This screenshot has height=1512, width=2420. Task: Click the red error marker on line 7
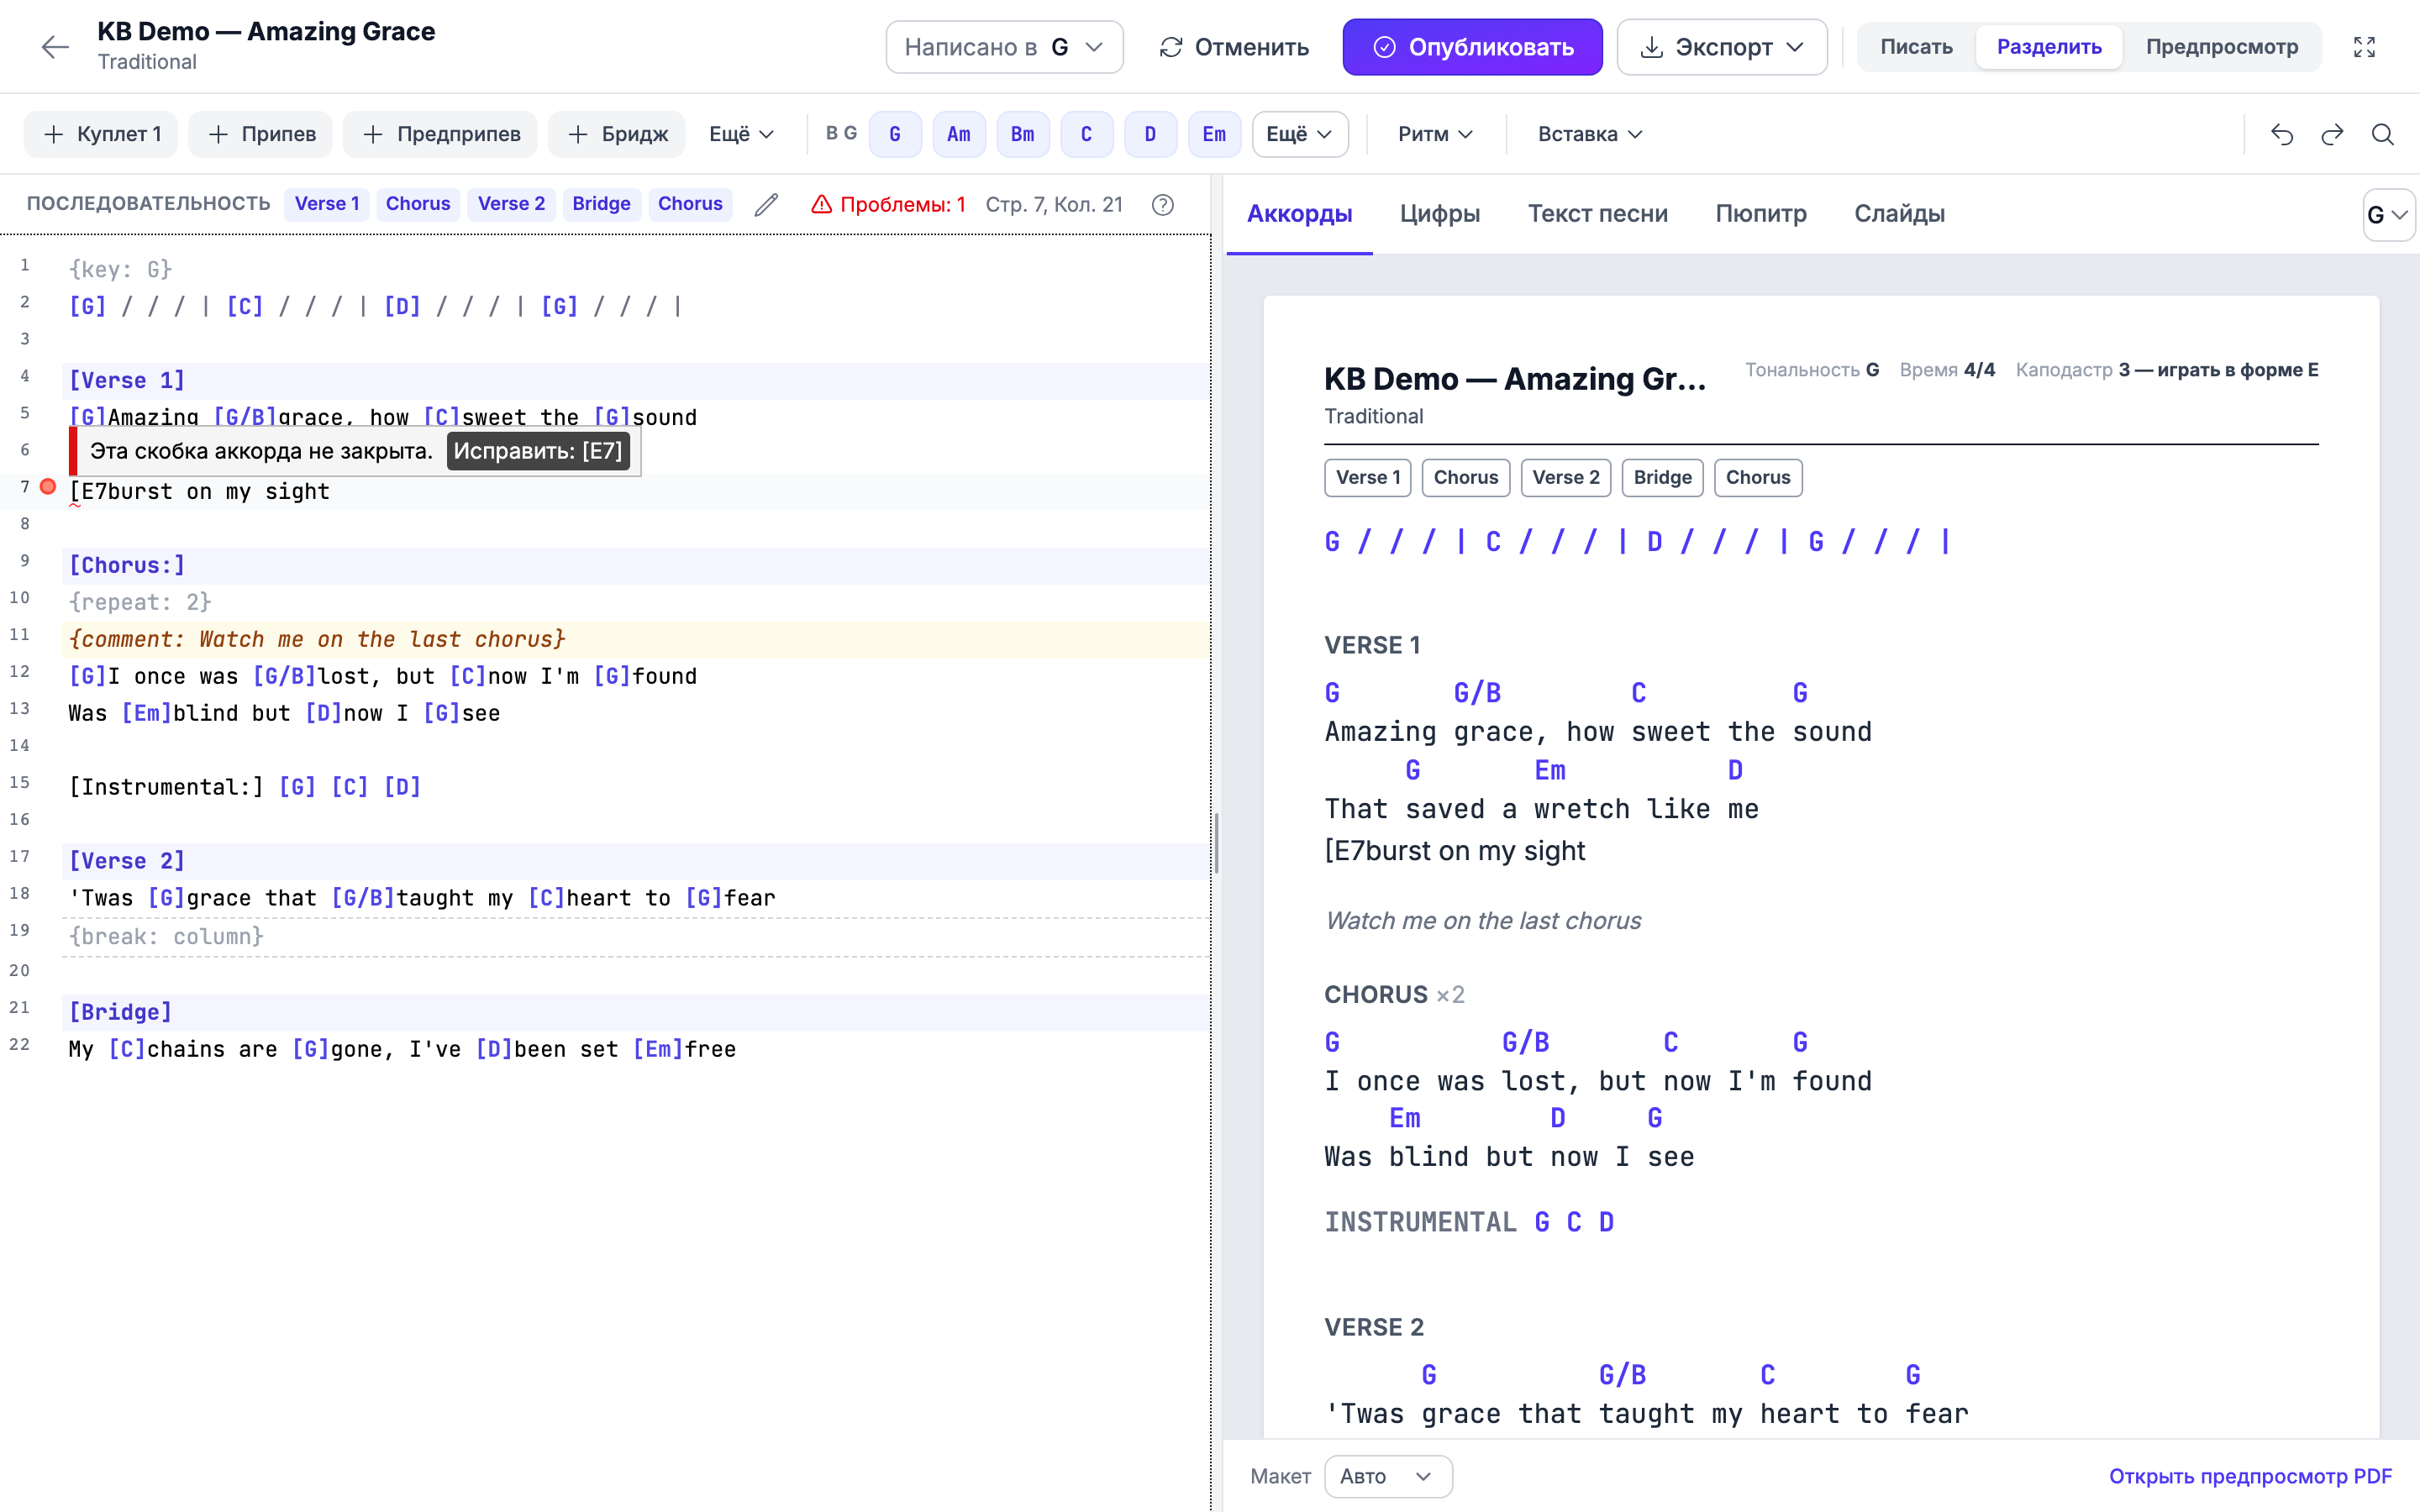point(48,487)
